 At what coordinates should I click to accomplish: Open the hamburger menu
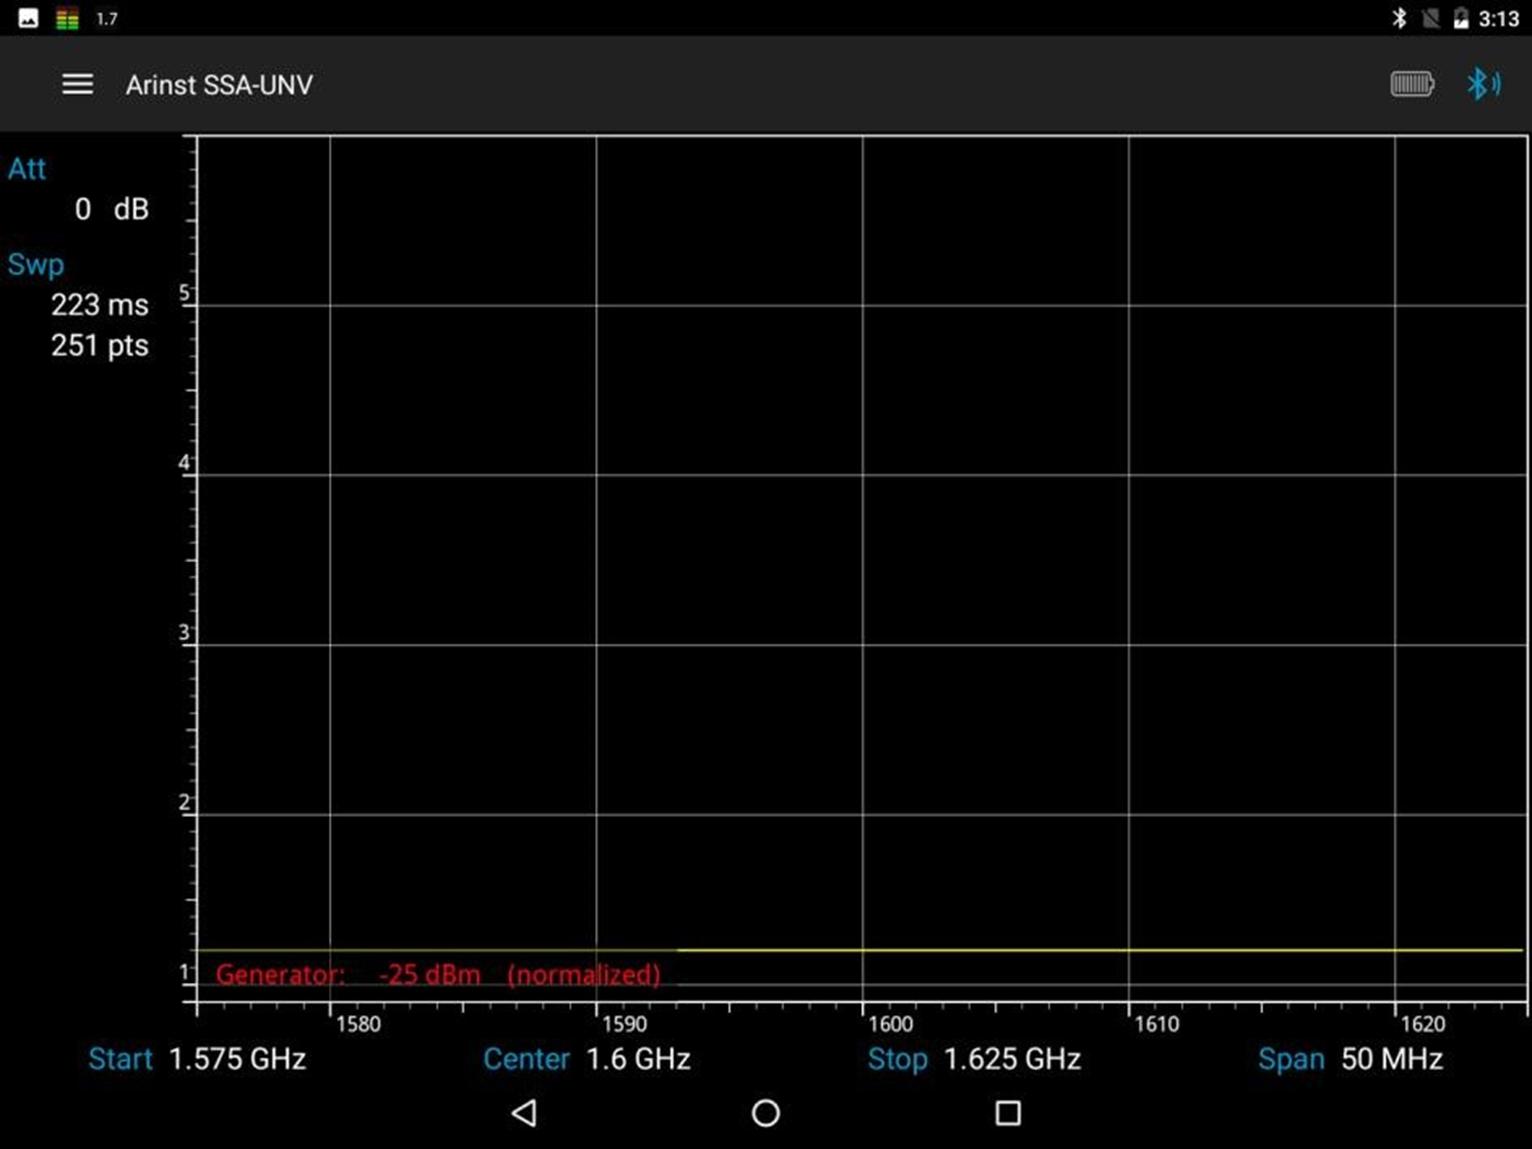77,85
